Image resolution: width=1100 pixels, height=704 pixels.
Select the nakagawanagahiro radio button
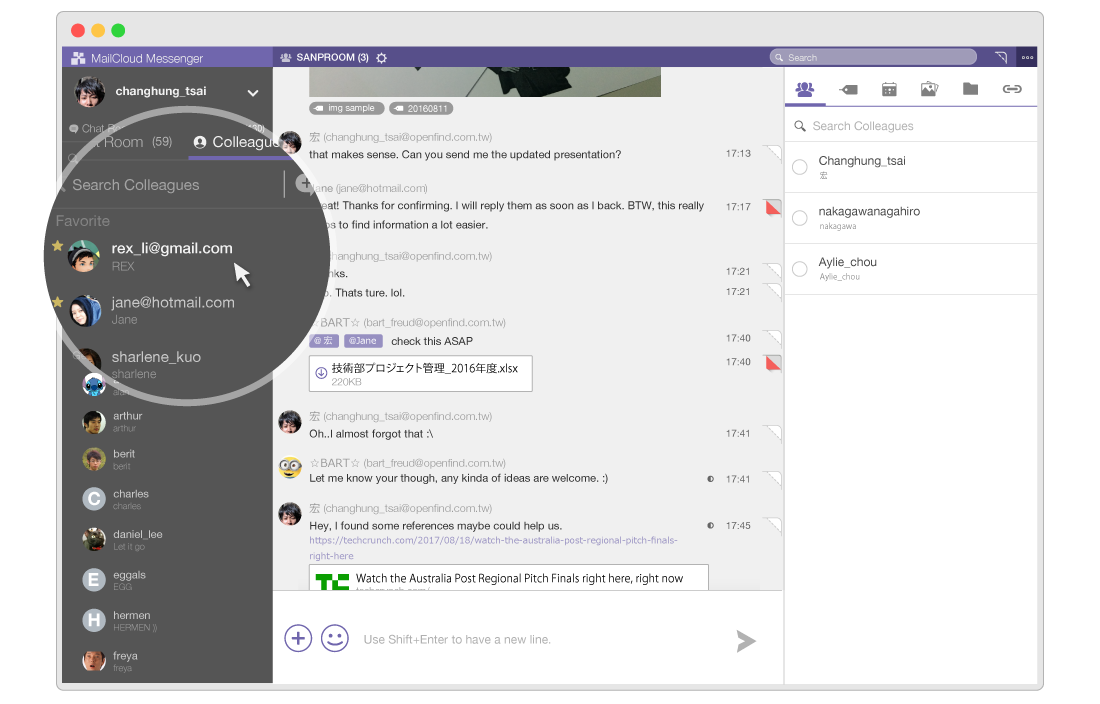800,218
